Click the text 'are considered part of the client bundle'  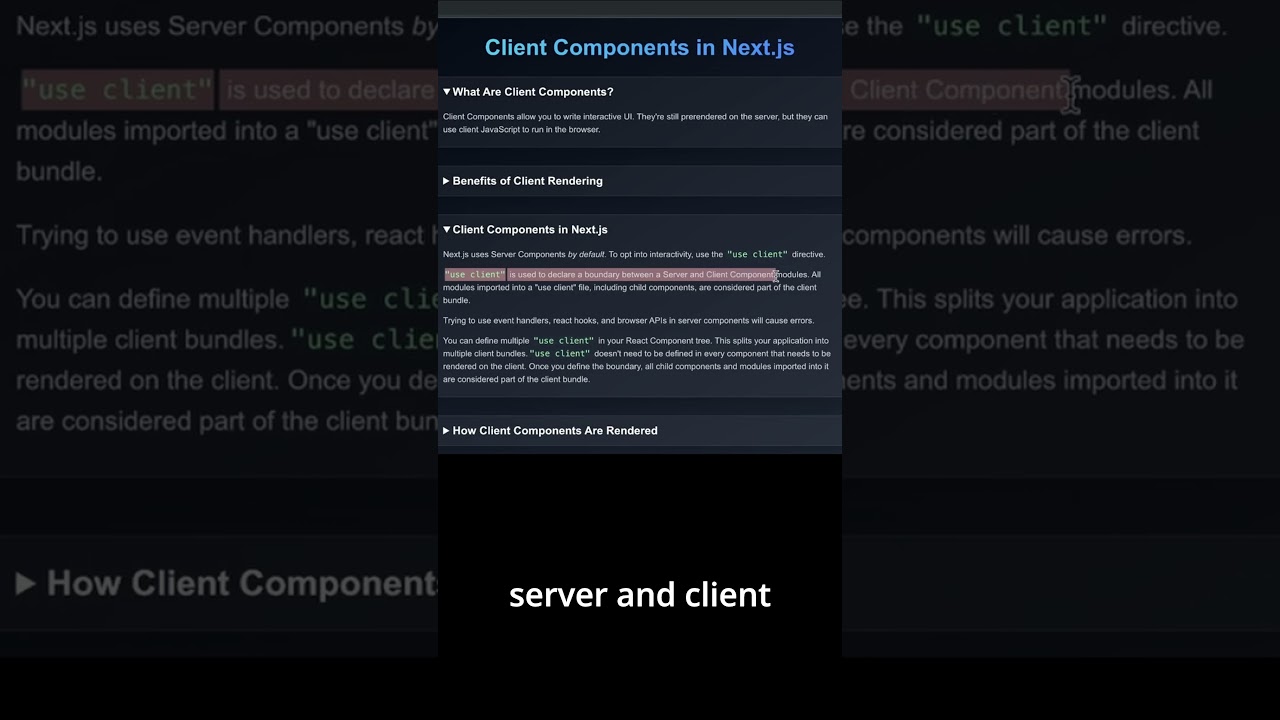click(x=516, y=380)
